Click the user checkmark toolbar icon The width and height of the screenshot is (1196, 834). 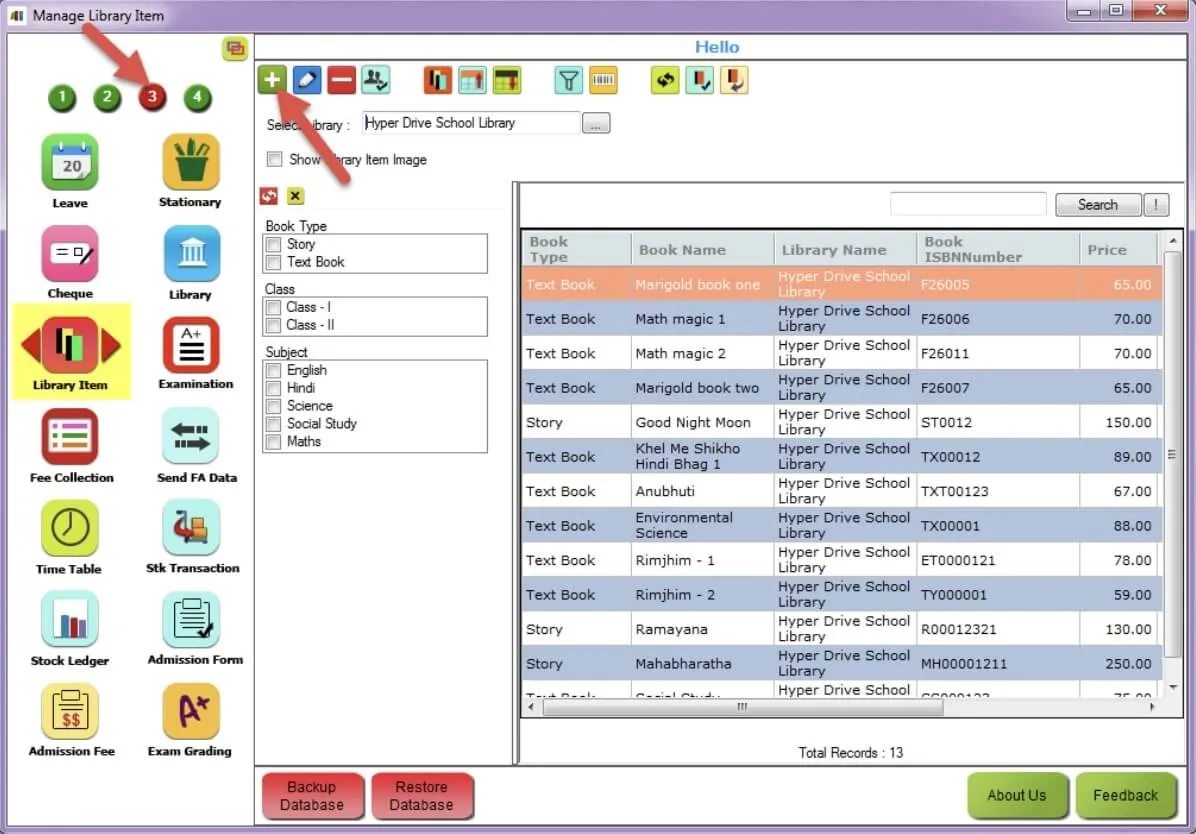[x=375, y=79]
